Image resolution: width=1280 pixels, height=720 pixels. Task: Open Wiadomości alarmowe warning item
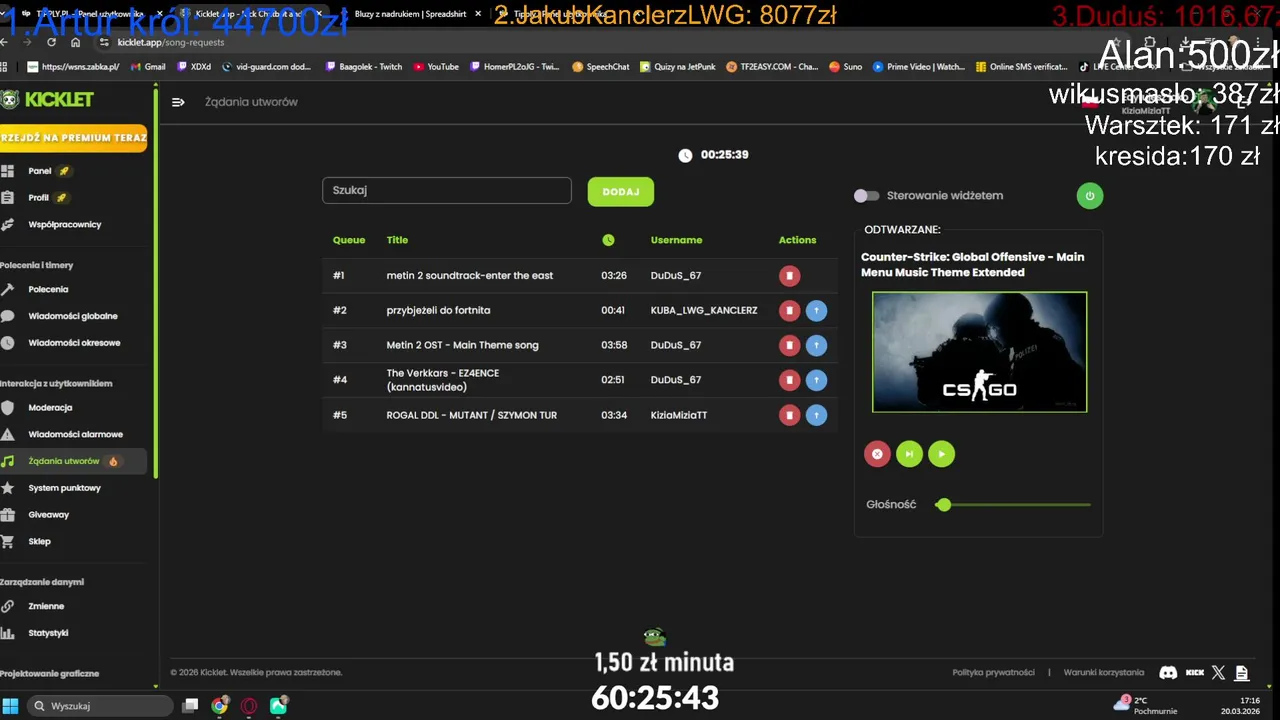(x=75, y=435)
